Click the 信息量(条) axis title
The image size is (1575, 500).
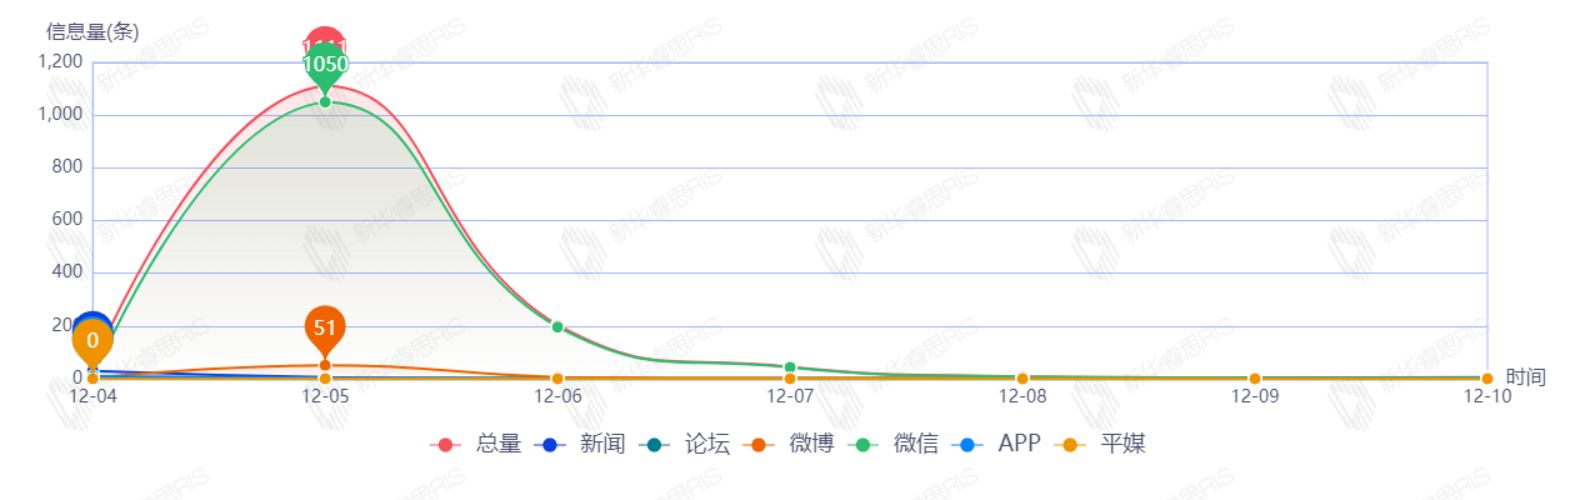[92, 32]
